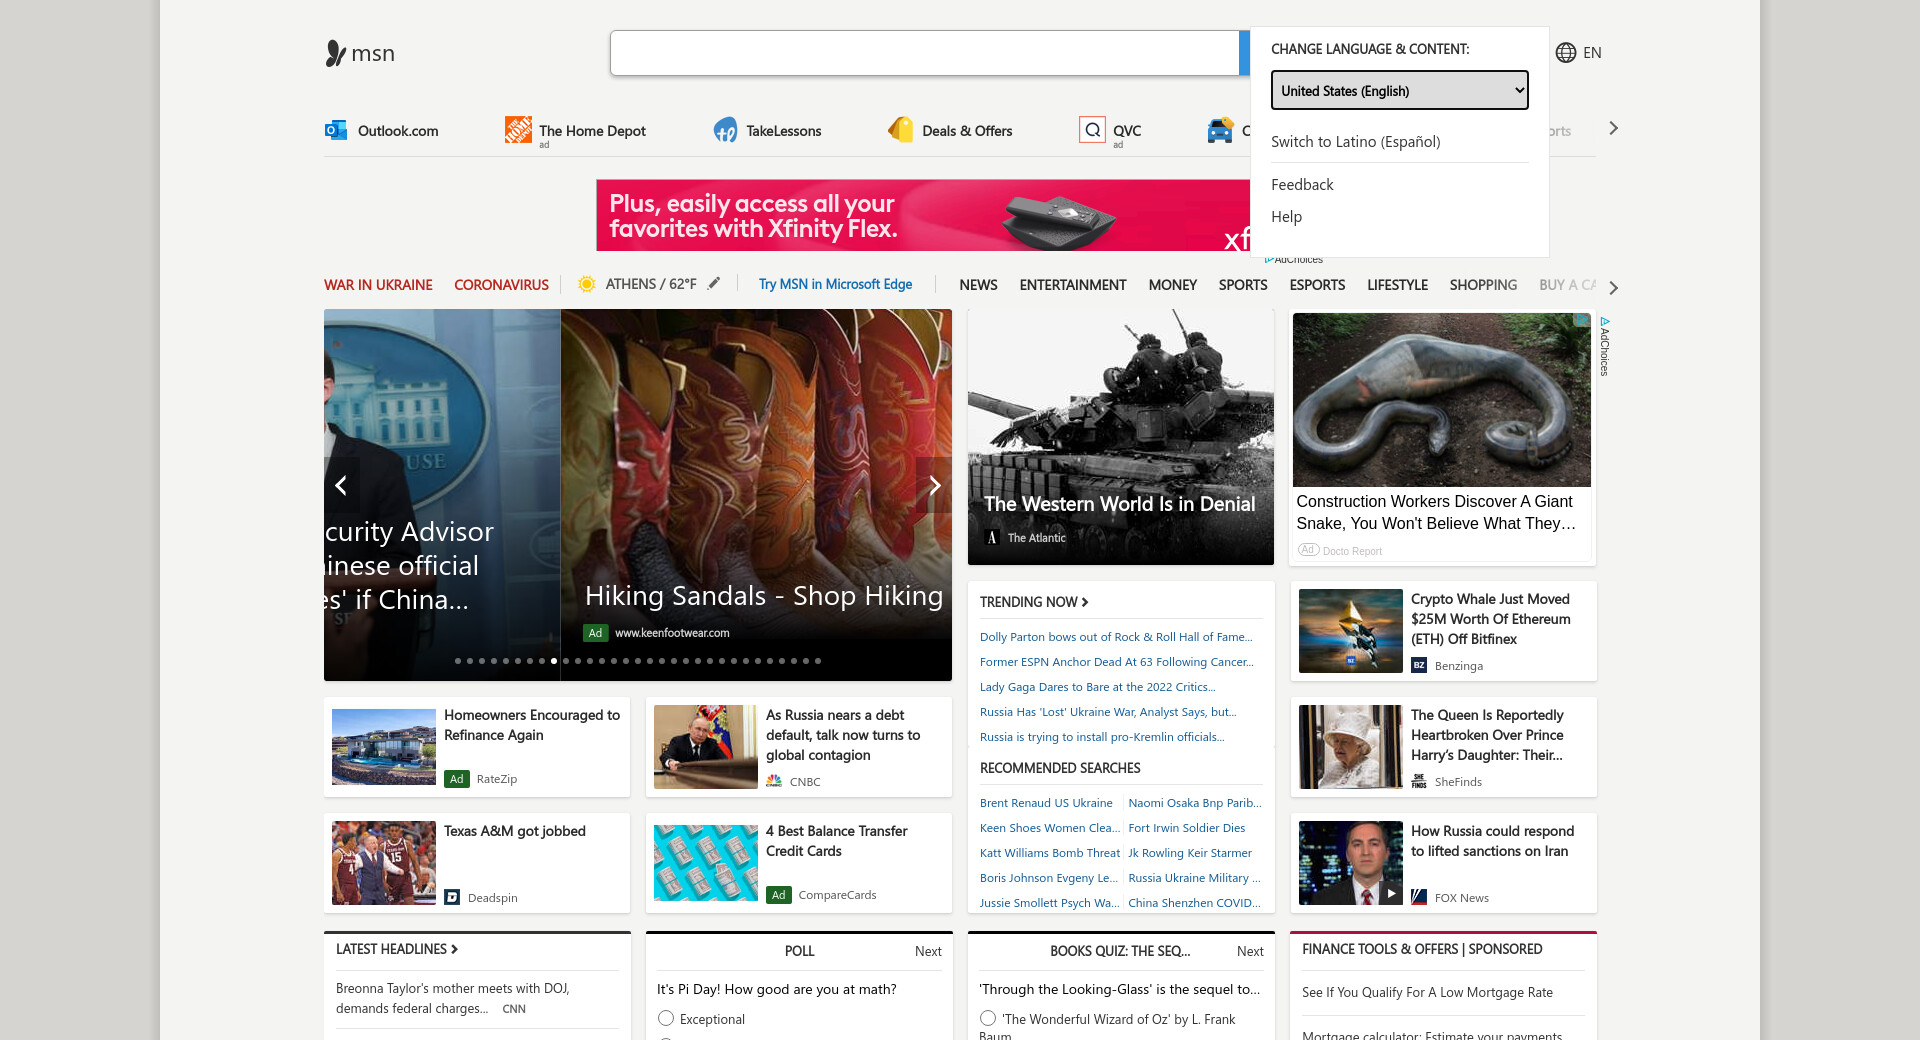Edit weather location with pencil icon
This screenshot has height=1040, width=1920.
coord(714,284)
